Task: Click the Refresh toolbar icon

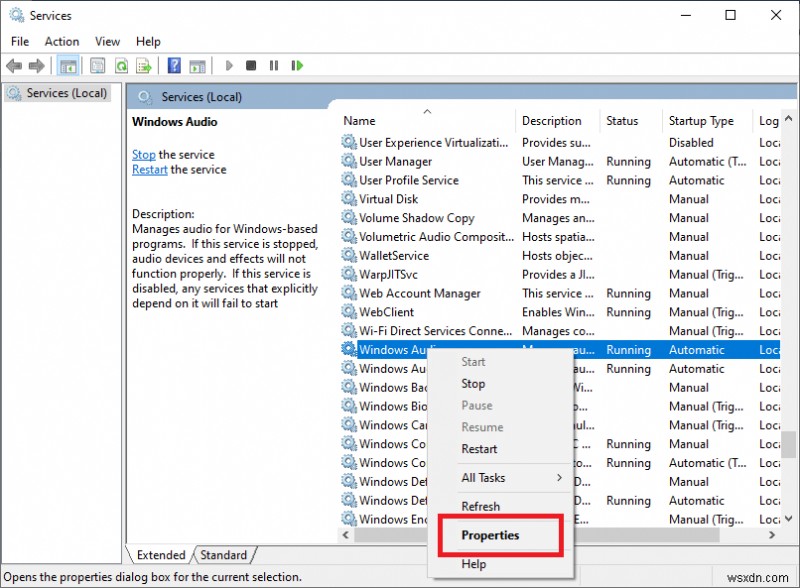Action: [x=121, y=66]
